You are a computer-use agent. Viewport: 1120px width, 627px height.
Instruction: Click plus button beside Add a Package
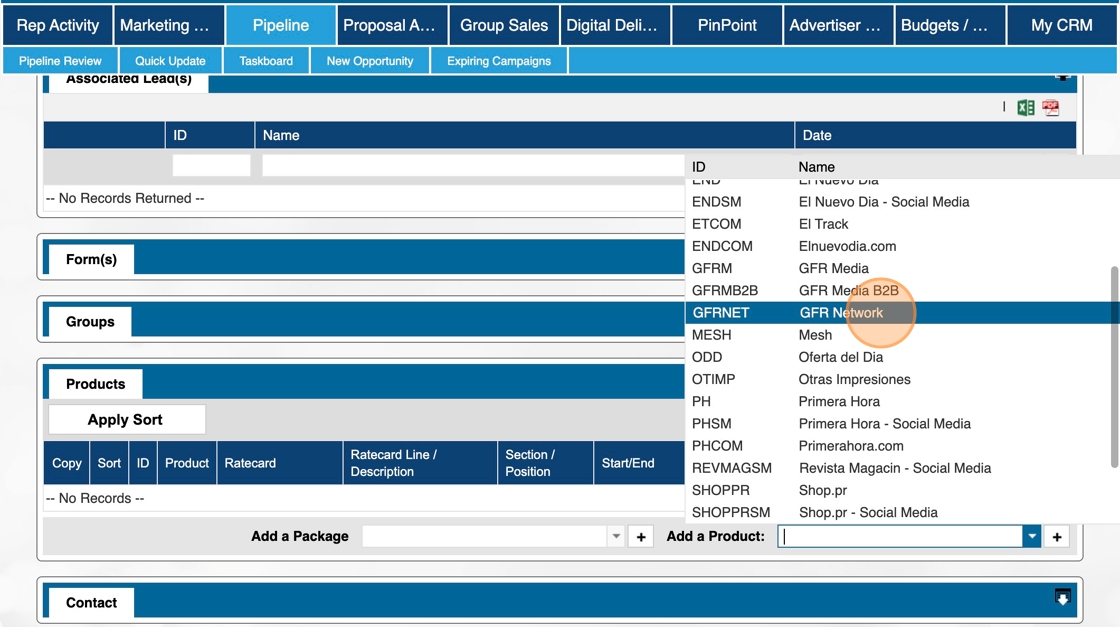(x=641, y=536)
